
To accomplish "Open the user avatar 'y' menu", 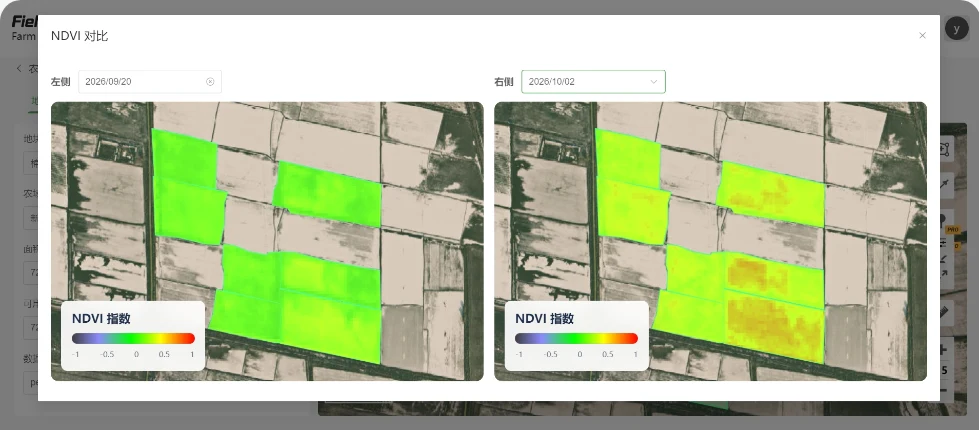I will pos(956,29).
